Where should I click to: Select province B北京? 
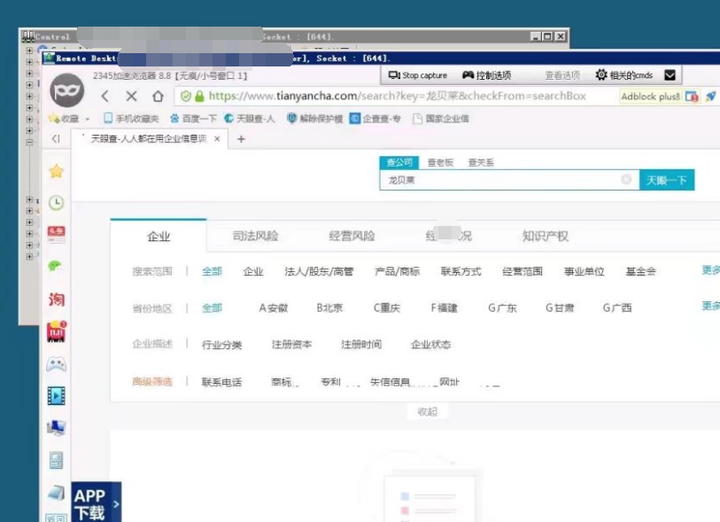coord(330,308)
